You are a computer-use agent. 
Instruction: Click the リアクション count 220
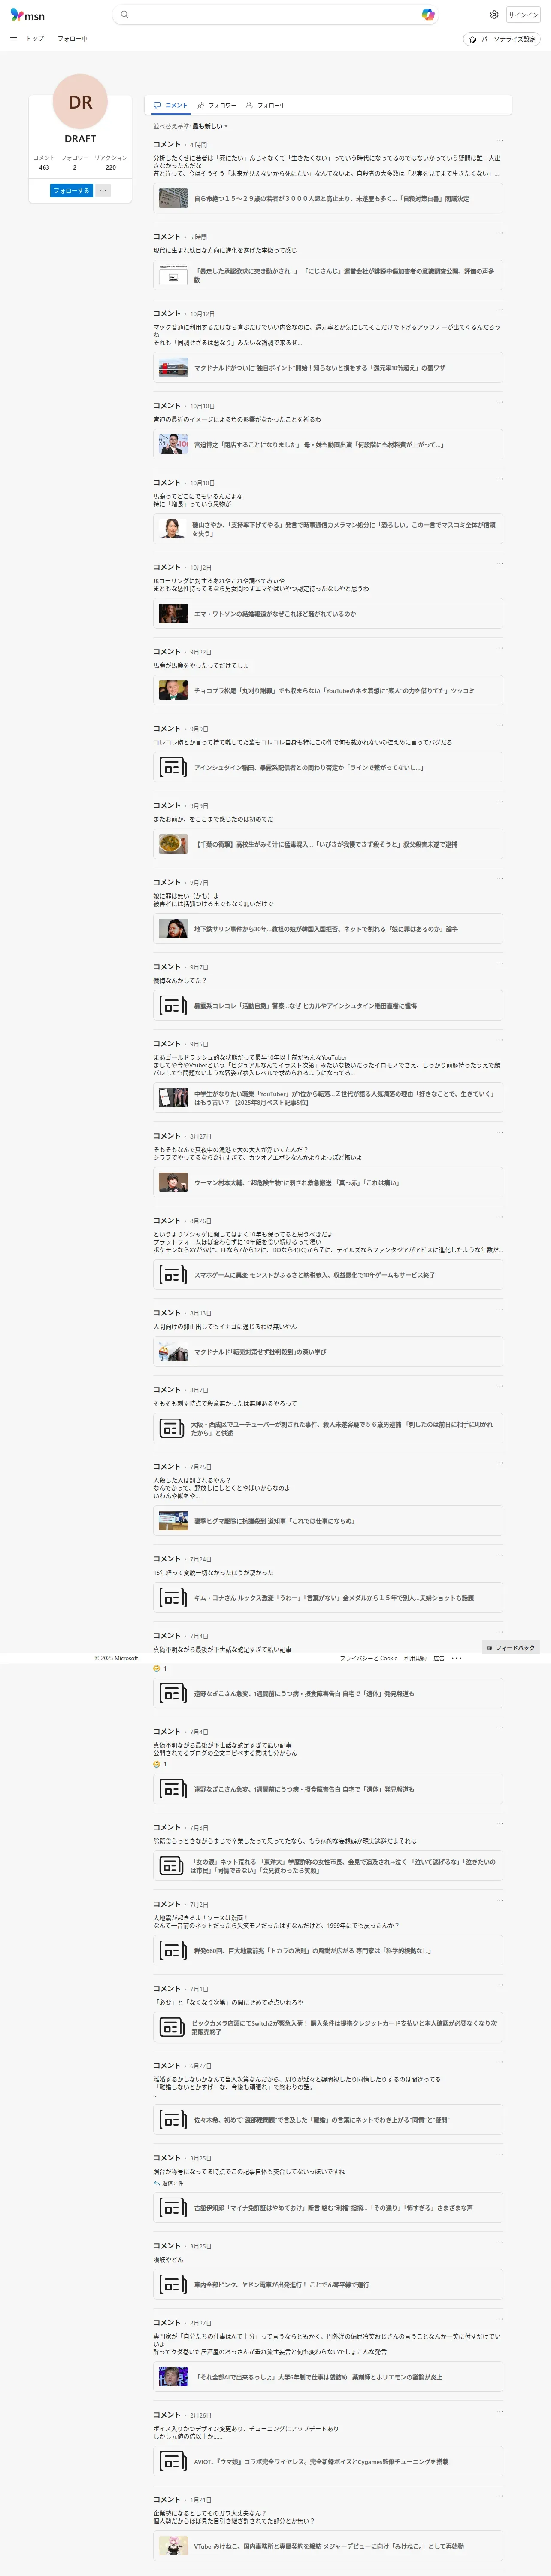tap(111, 168)
